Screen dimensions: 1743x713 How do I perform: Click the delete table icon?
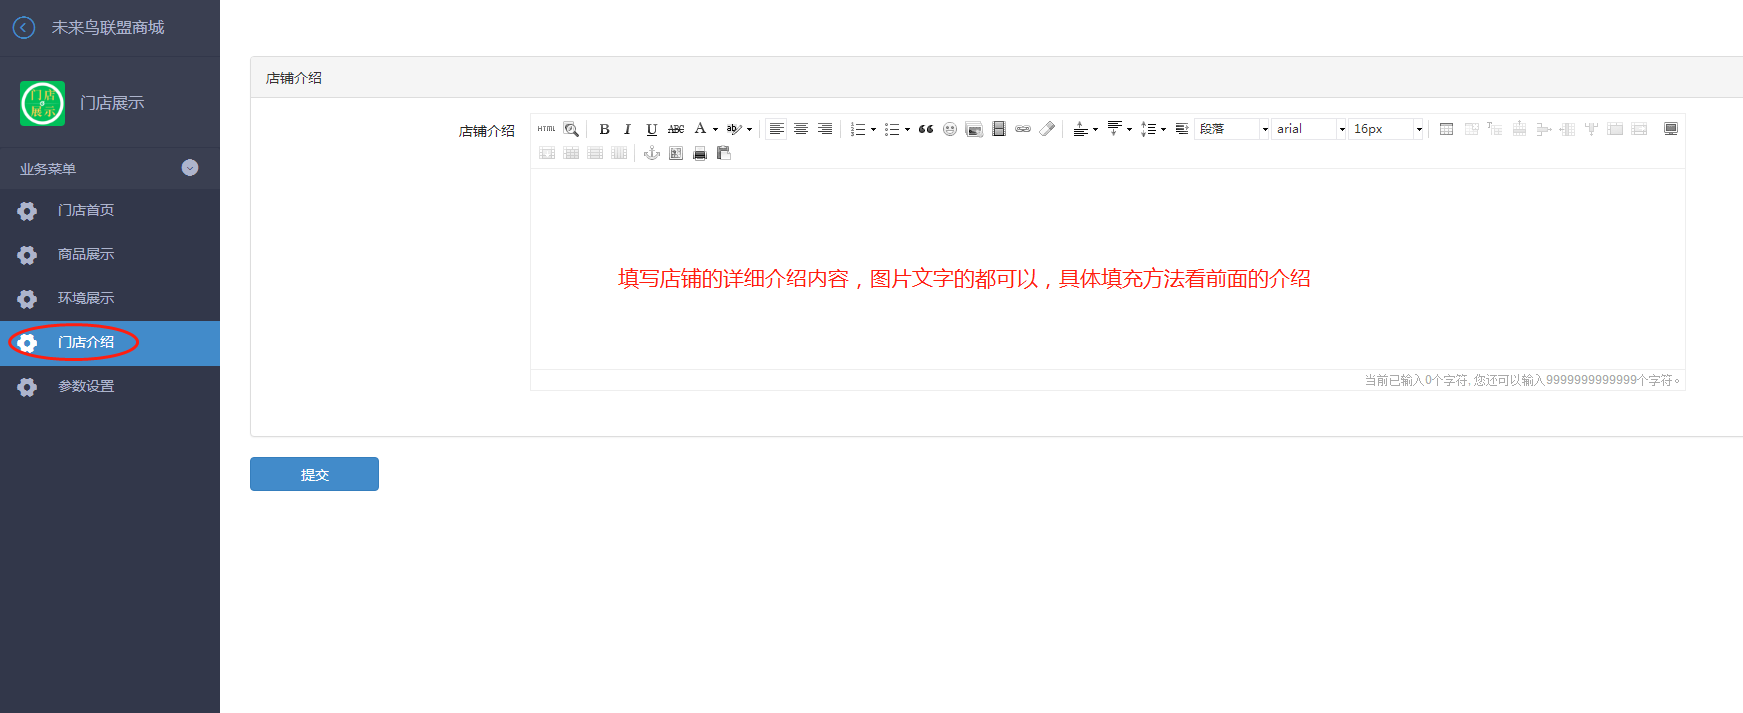(x=1471, y=129)
